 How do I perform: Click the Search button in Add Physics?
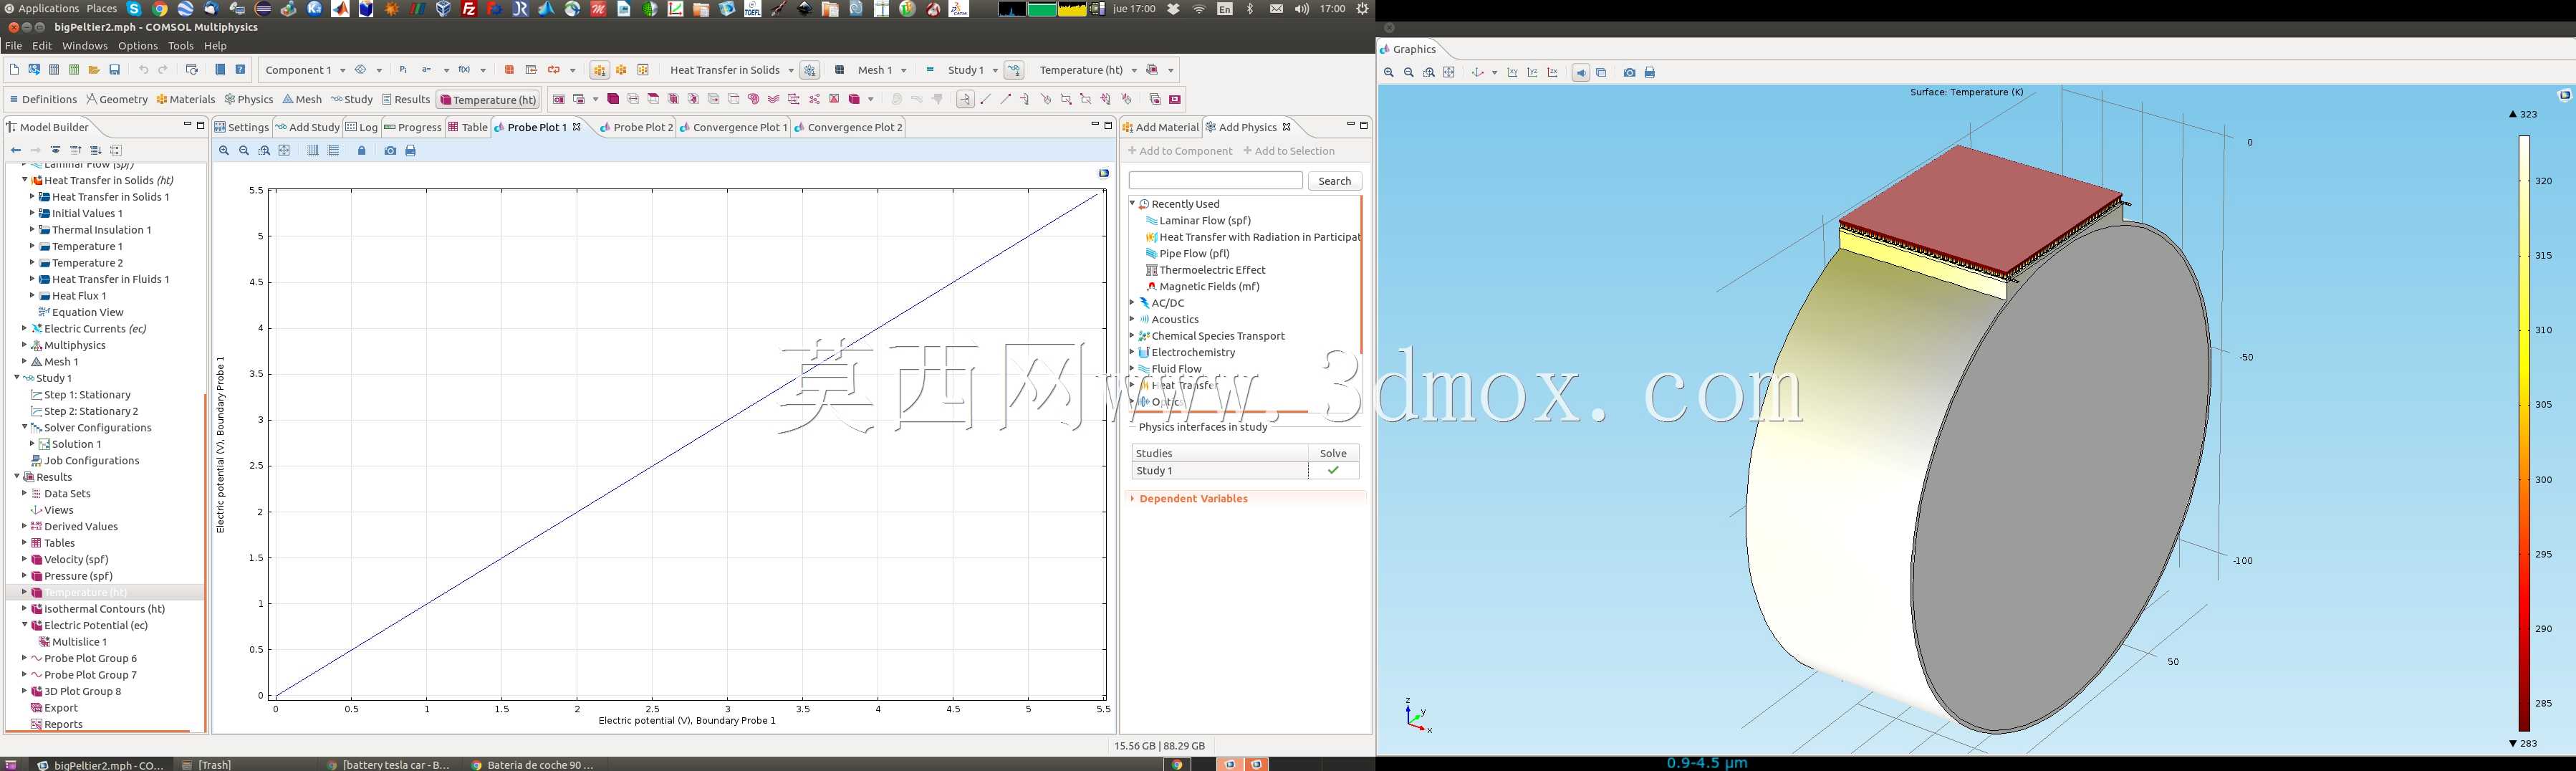click(1334, 181)
